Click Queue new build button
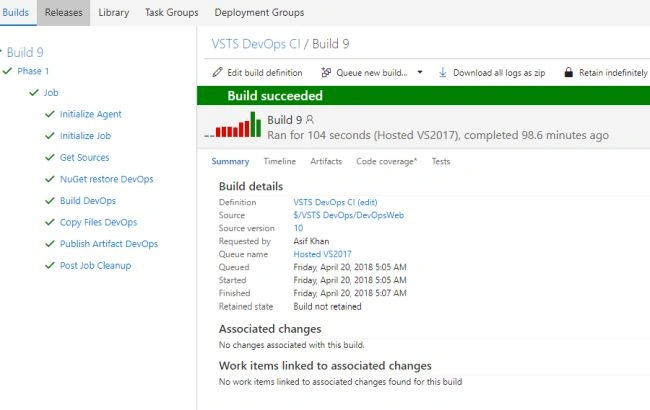650x410 pixels. pyautogui.click(x=364, y=73)
